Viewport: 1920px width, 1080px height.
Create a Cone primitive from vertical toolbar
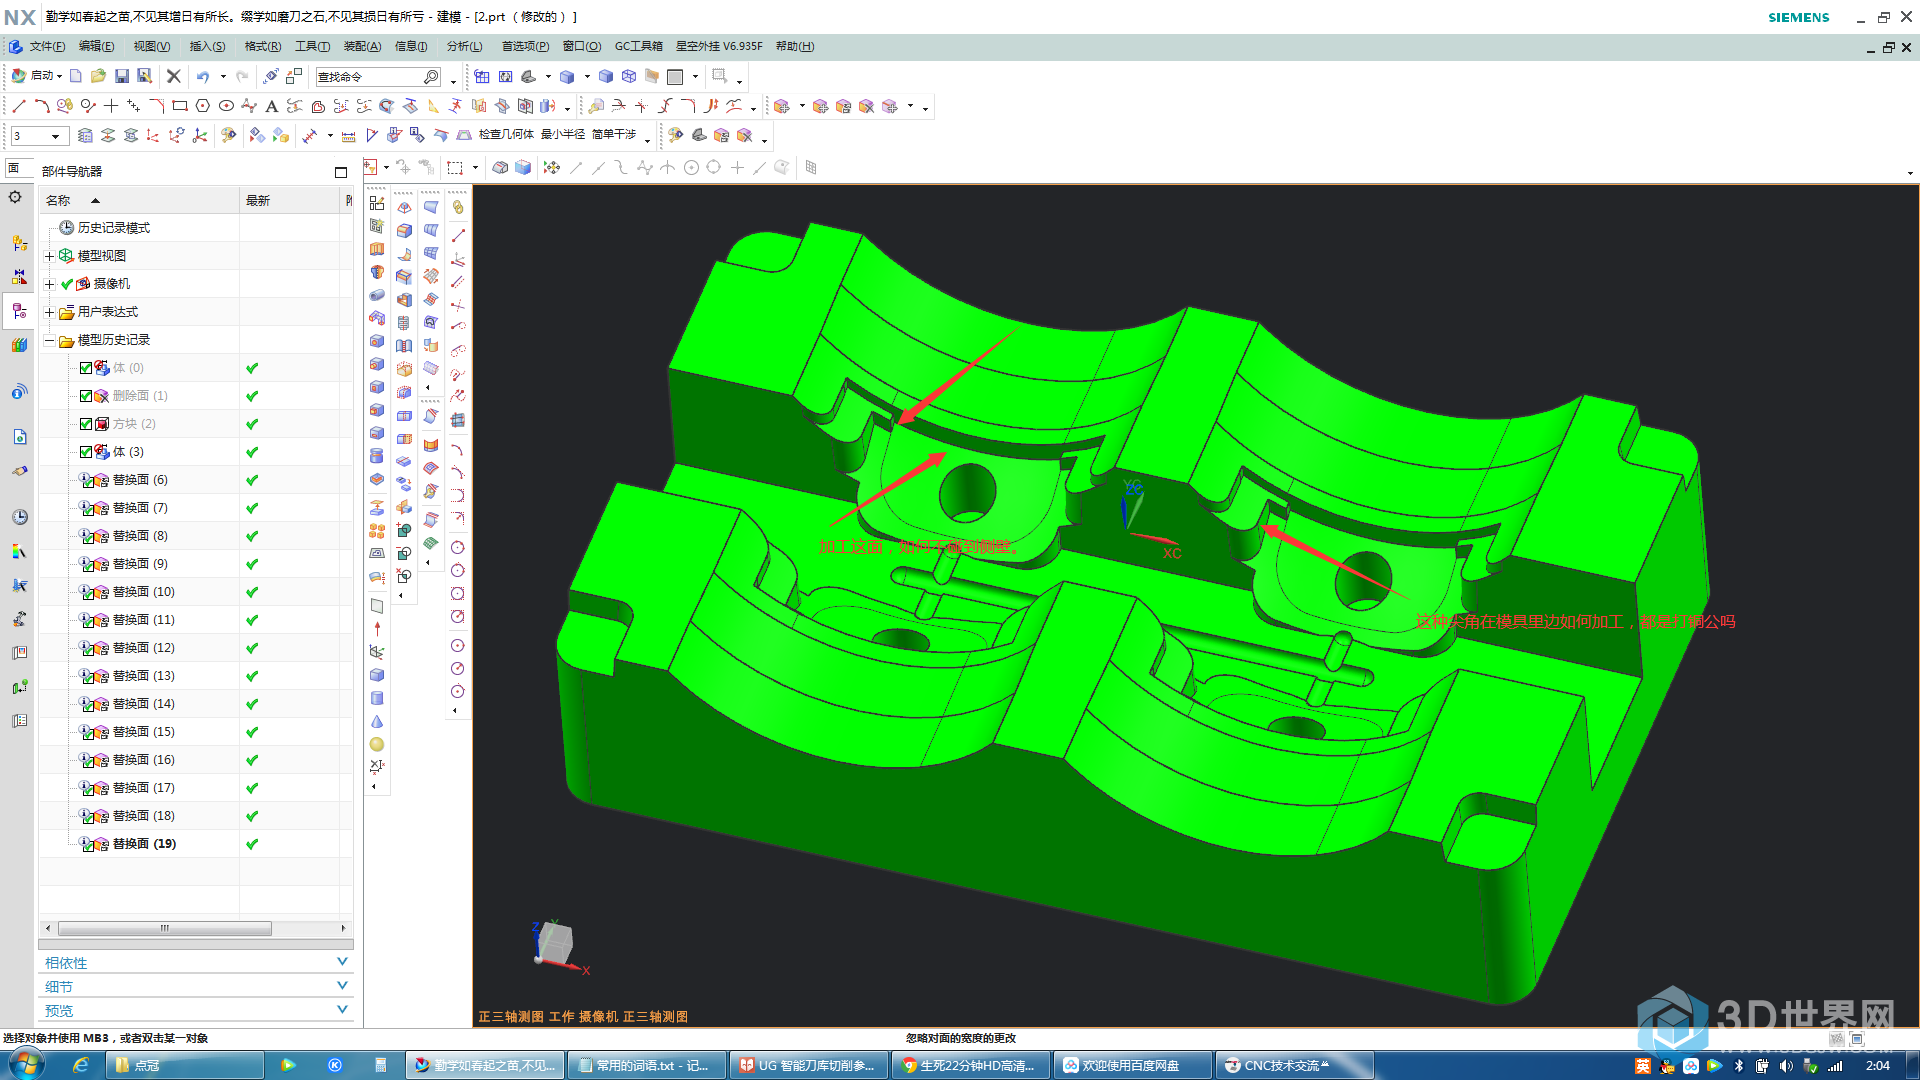[377, 721]
